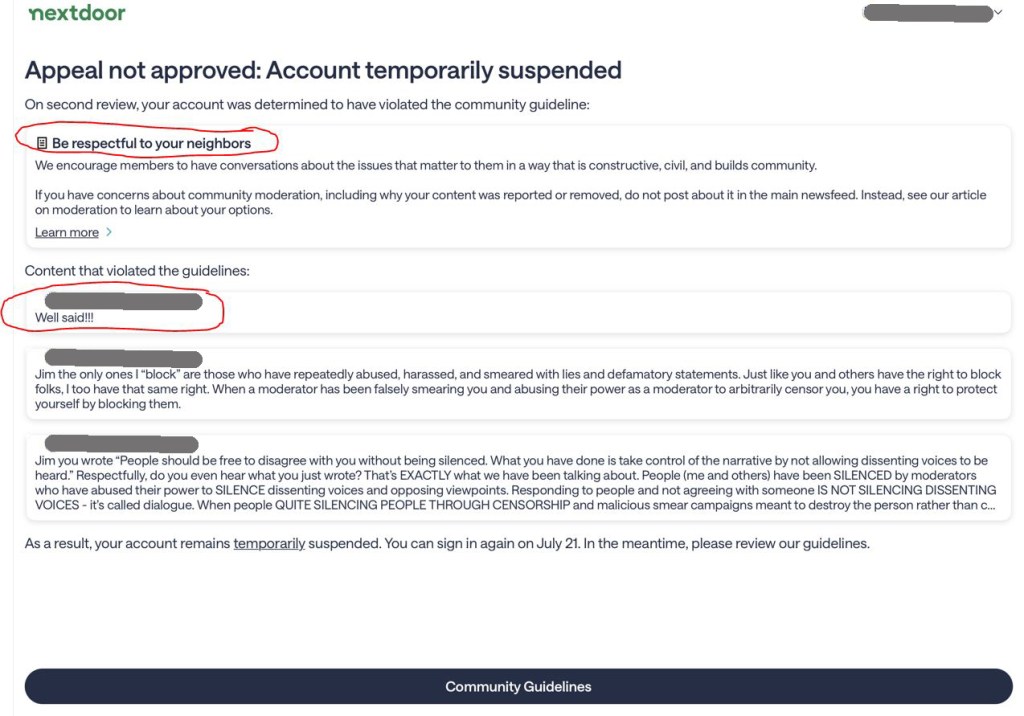The height and width of the screenshot is (716, 1024).
Task: Click the 'Appeal not approved' page heading
Action: click(x=323, y=70)
